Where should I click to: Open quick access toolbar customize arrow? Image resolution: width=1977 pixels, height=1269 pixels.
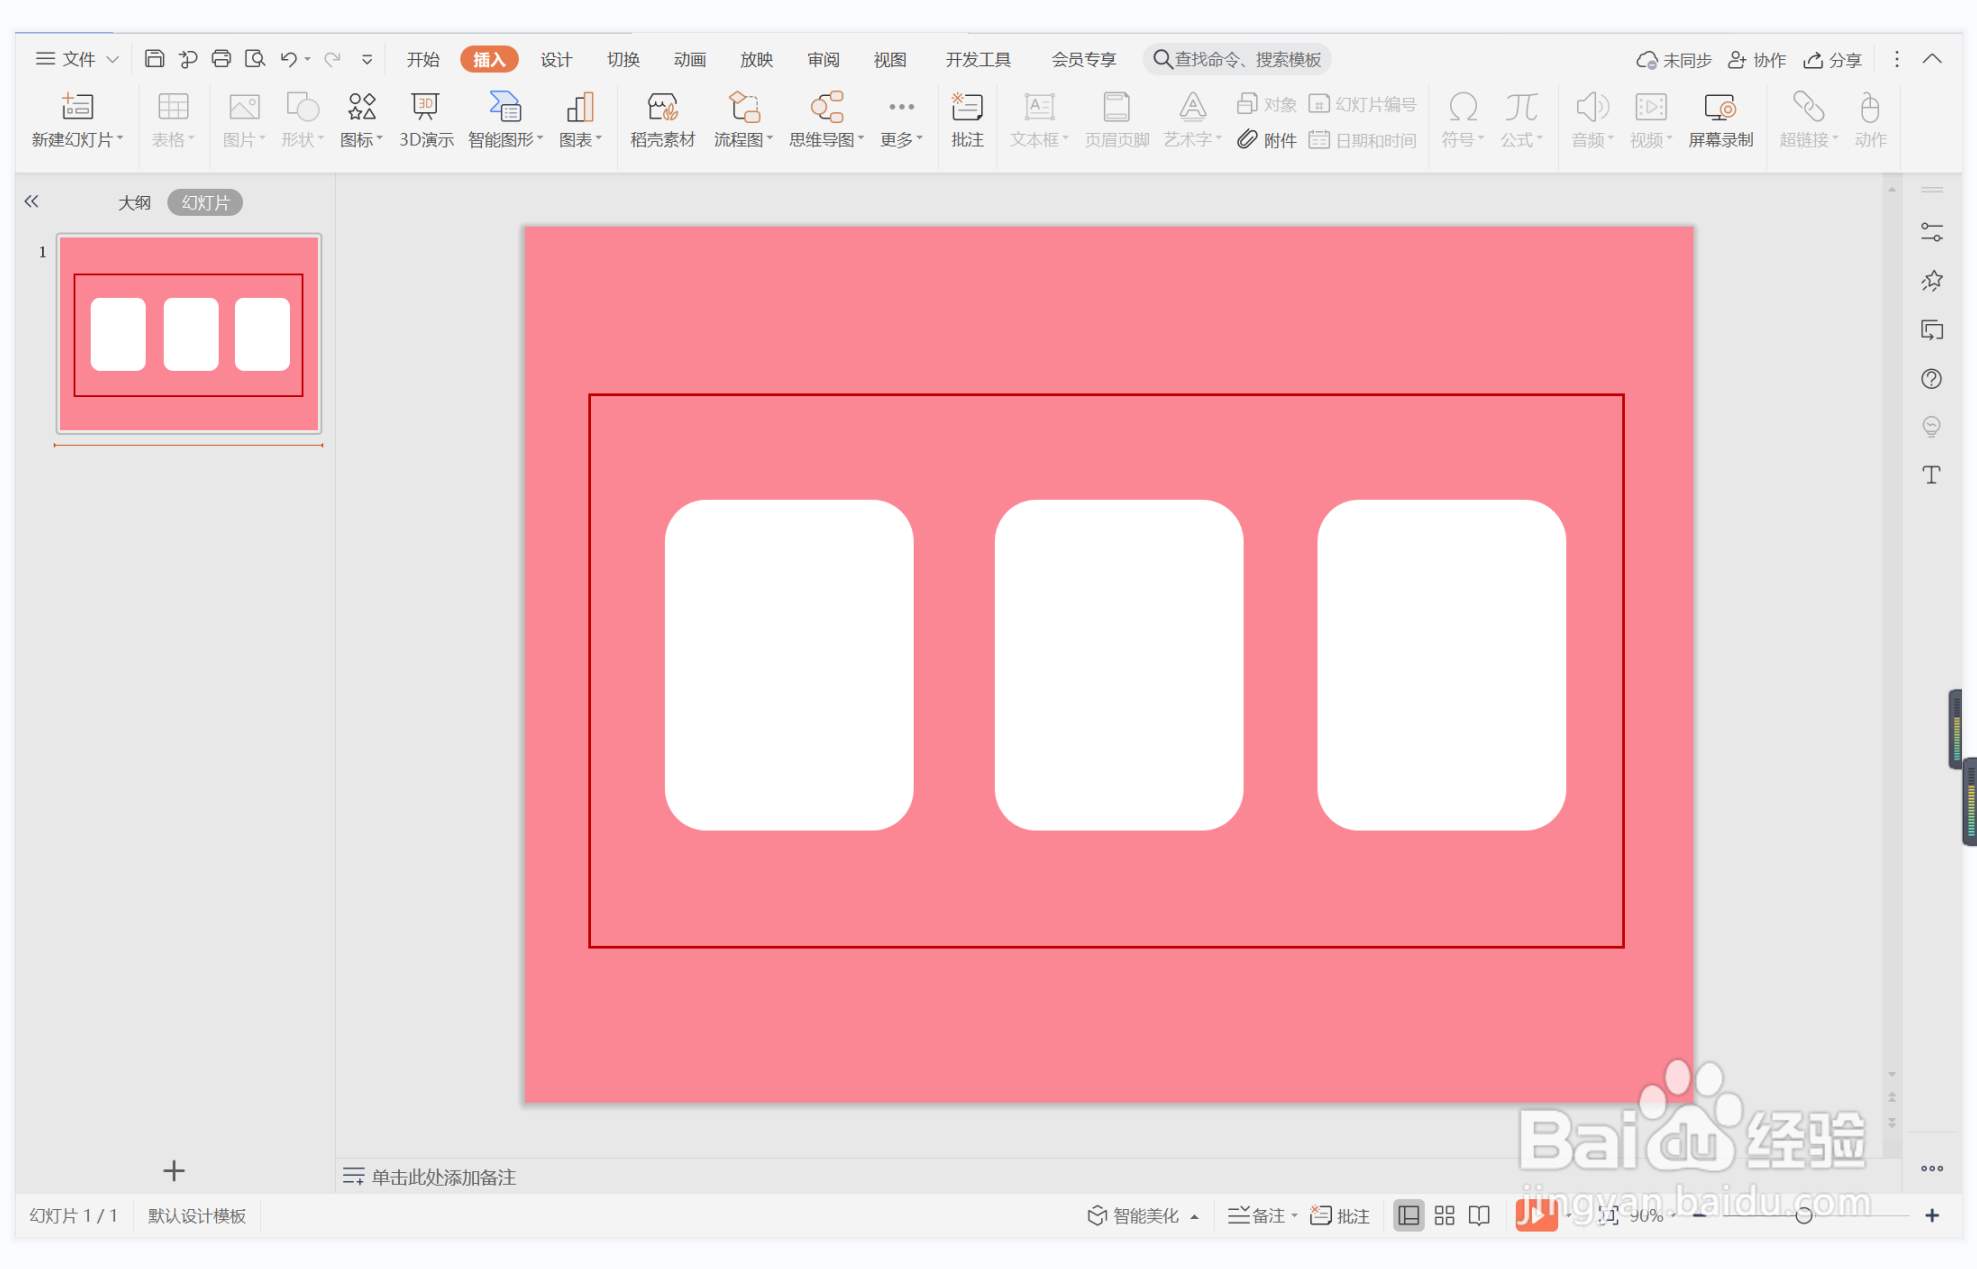click(x=367, y=59)
